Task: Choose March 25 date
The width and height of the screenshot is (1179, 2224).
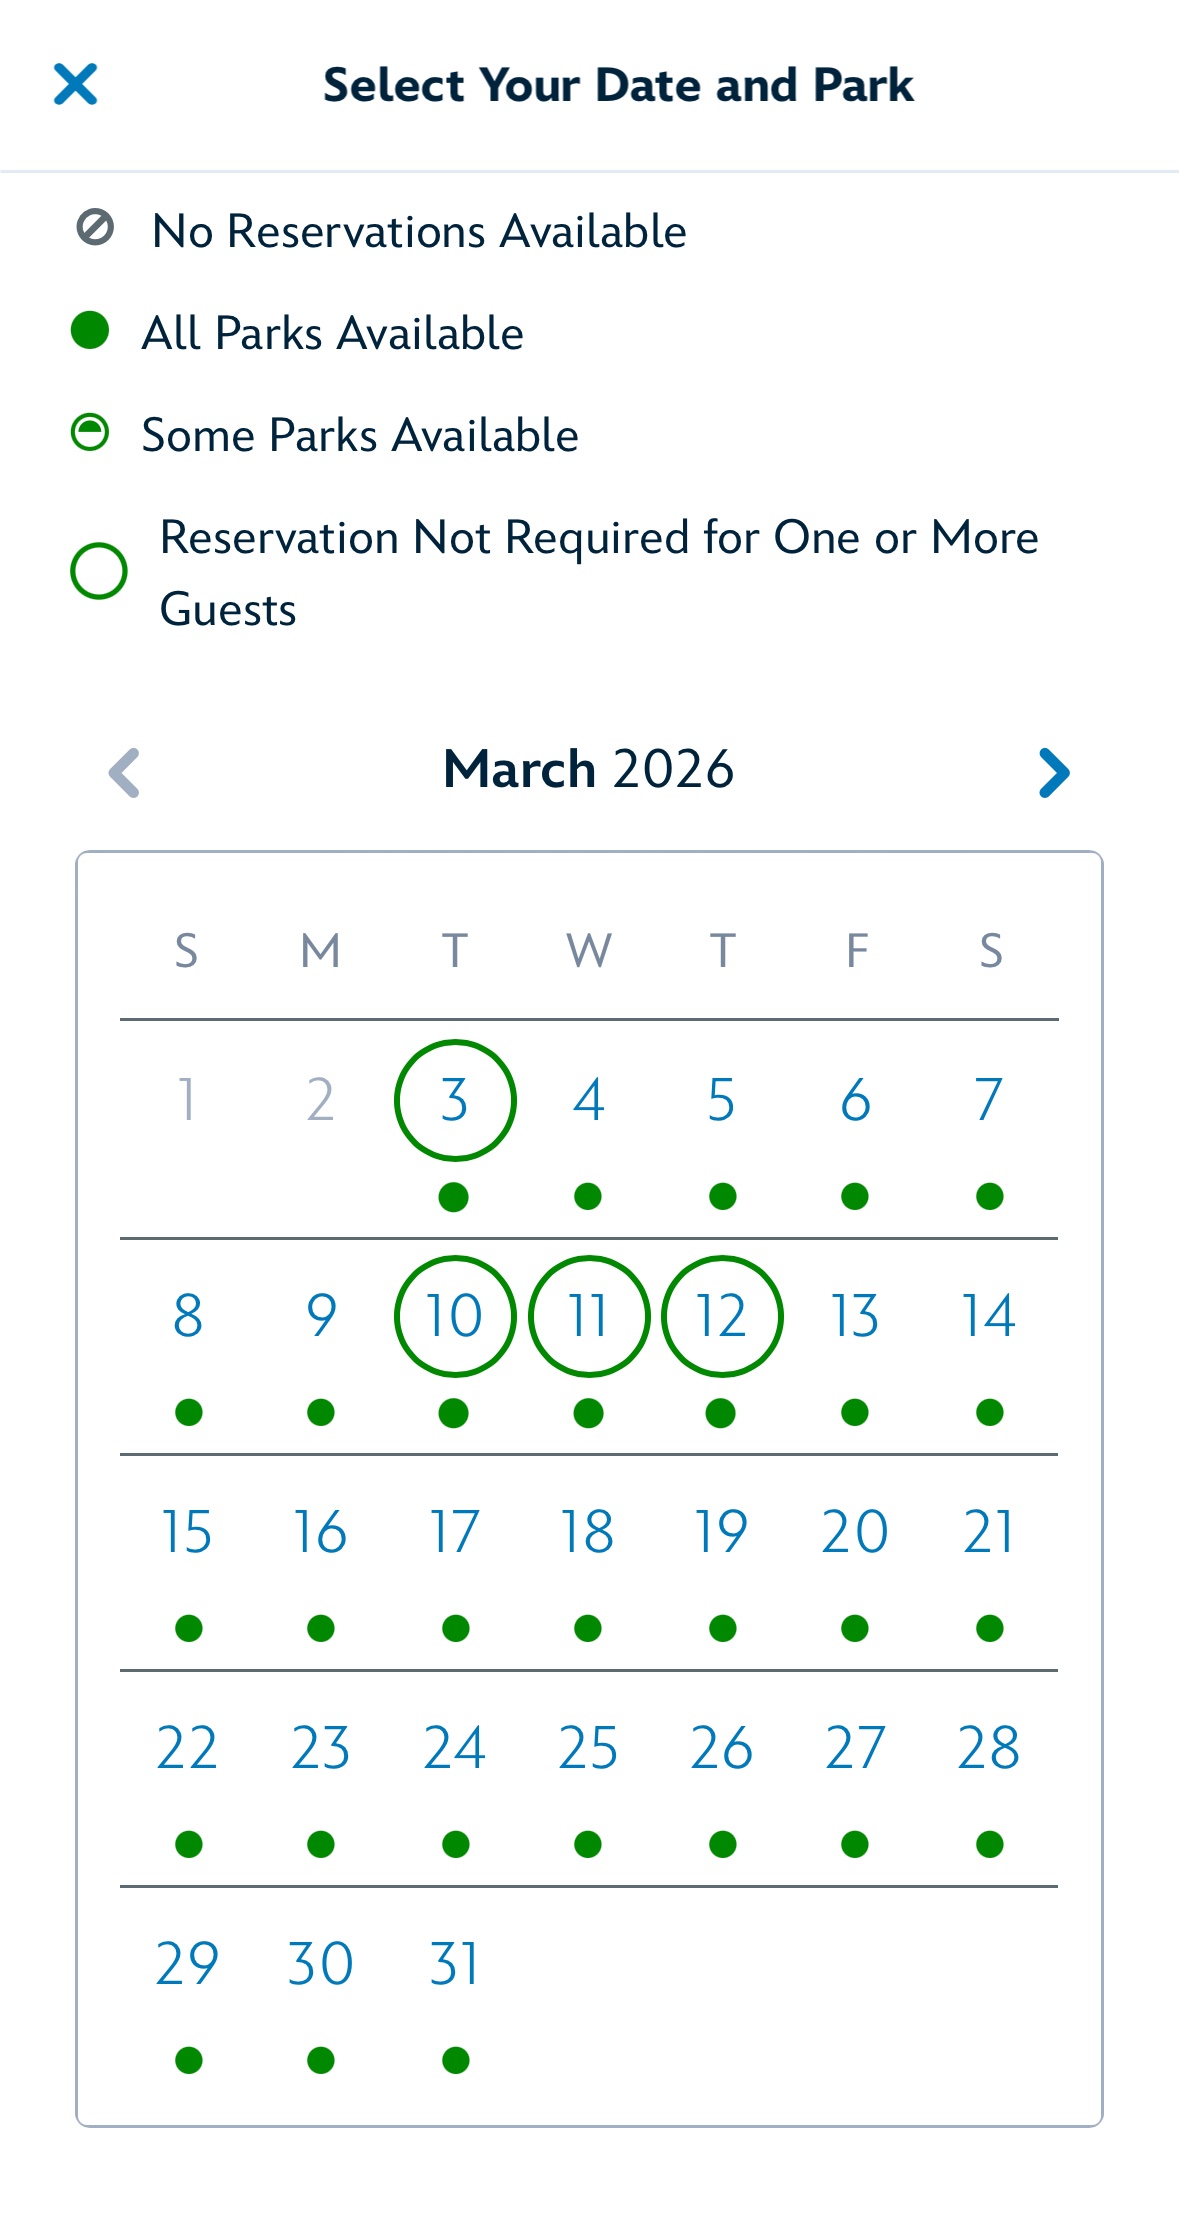Action: tap(588, 1748)
